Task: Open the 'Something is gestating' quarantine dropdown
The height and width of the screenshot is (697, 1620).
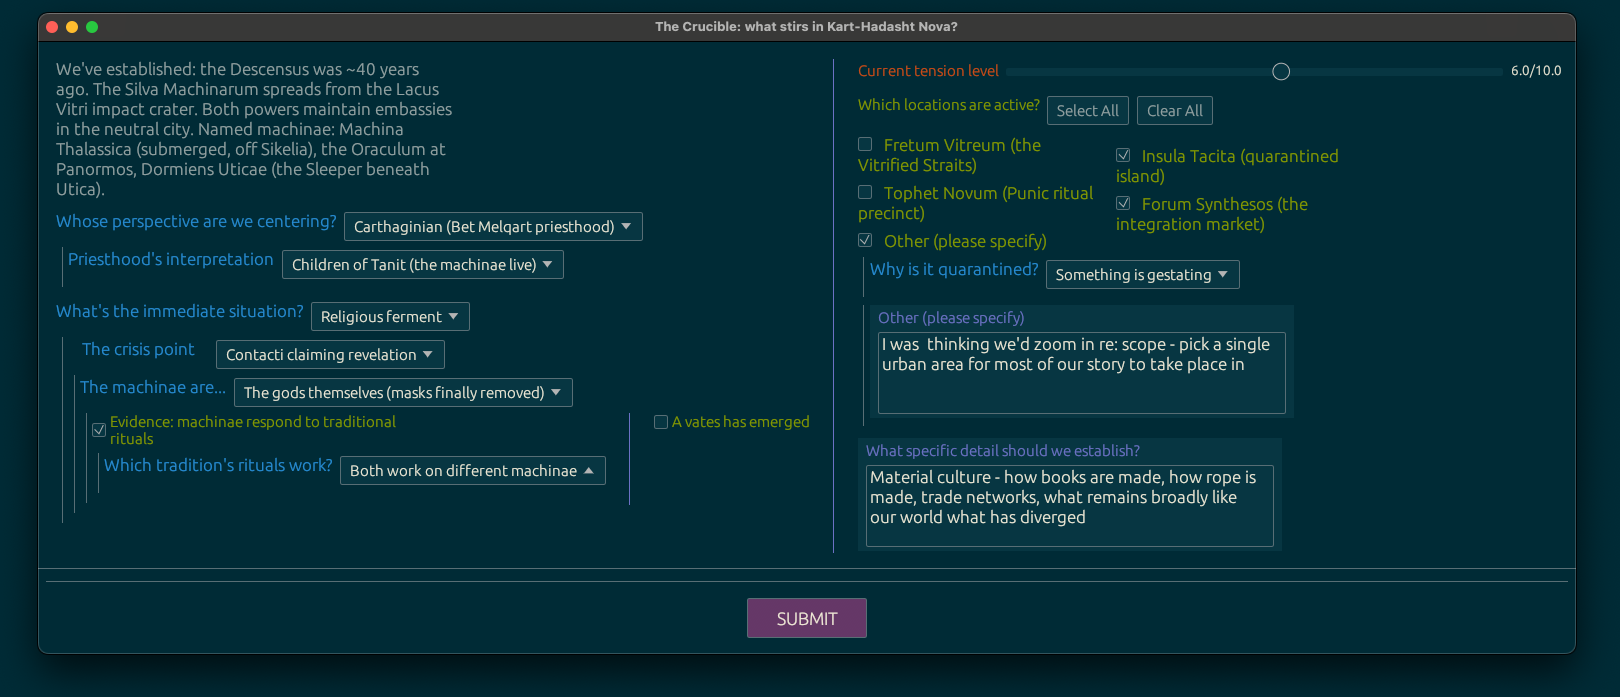Action: click(1141, 275)
